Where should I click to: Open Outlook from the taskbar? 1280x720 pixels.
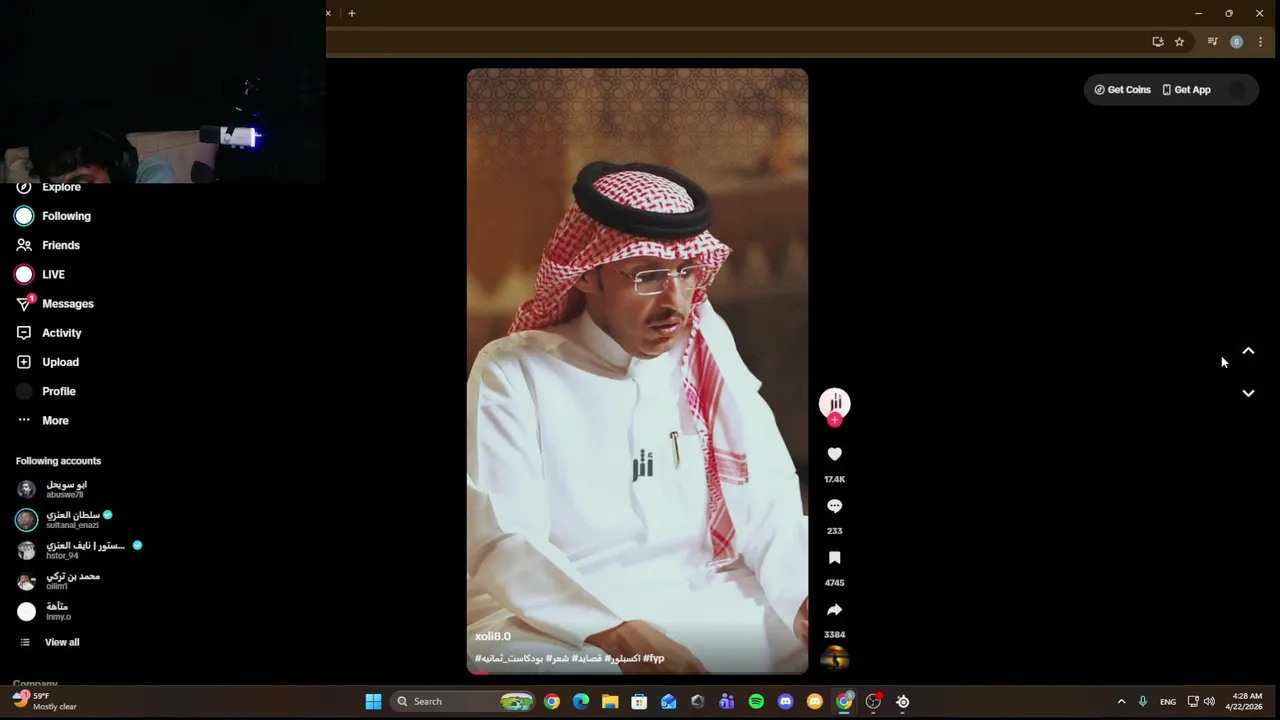pyautogui.click(x=668, y=702)
